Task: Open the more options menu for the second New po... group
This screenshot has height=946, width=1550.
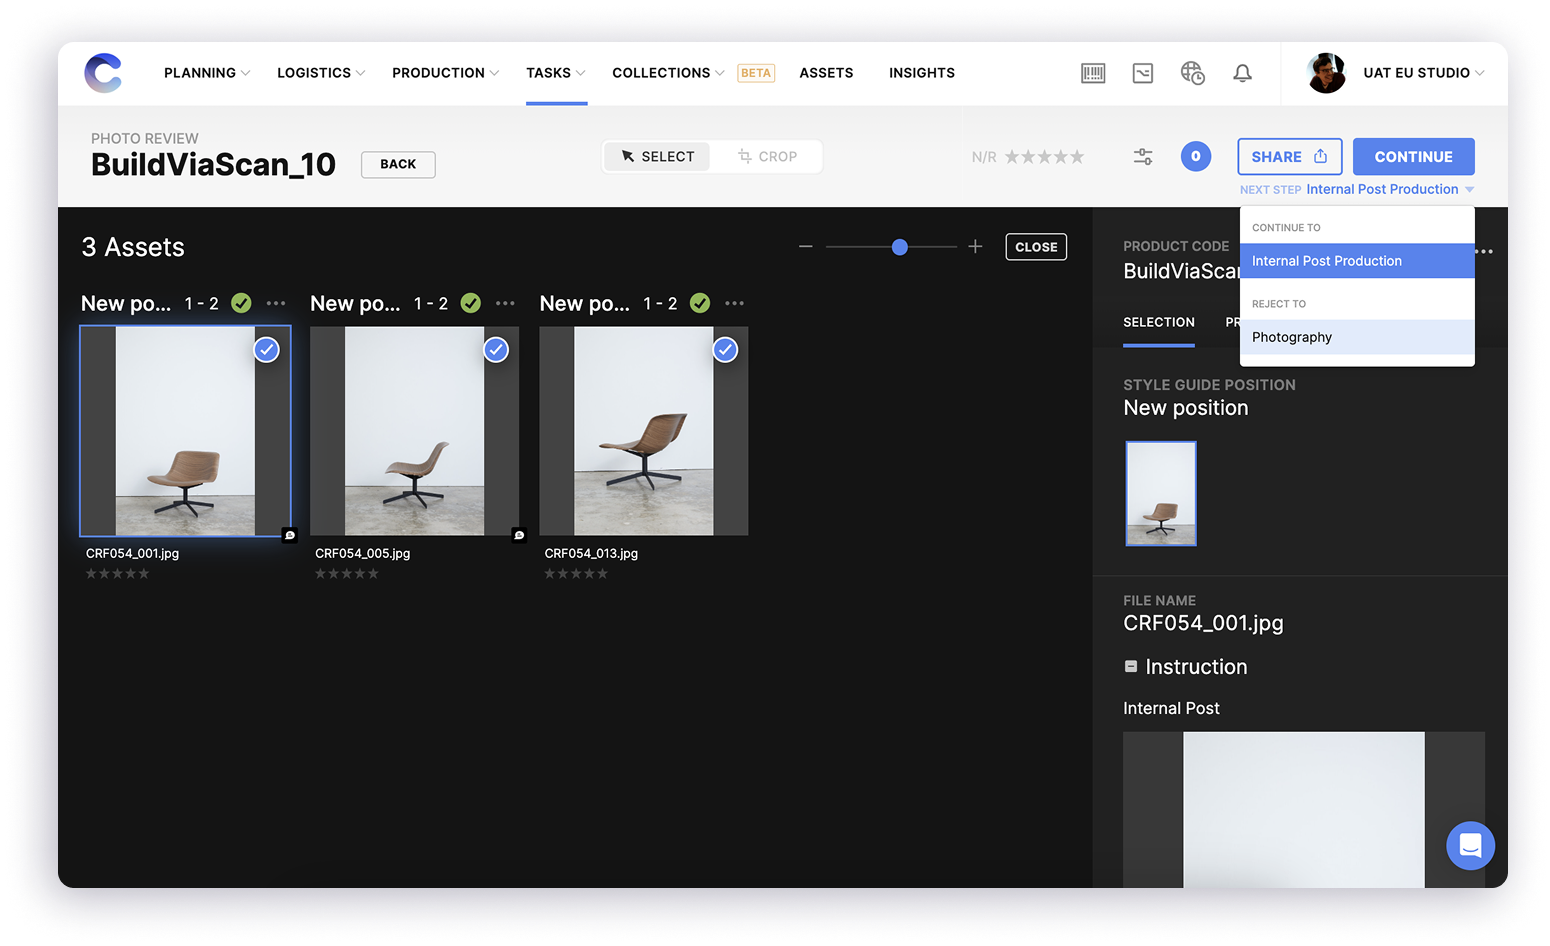Action: [505, 303]
